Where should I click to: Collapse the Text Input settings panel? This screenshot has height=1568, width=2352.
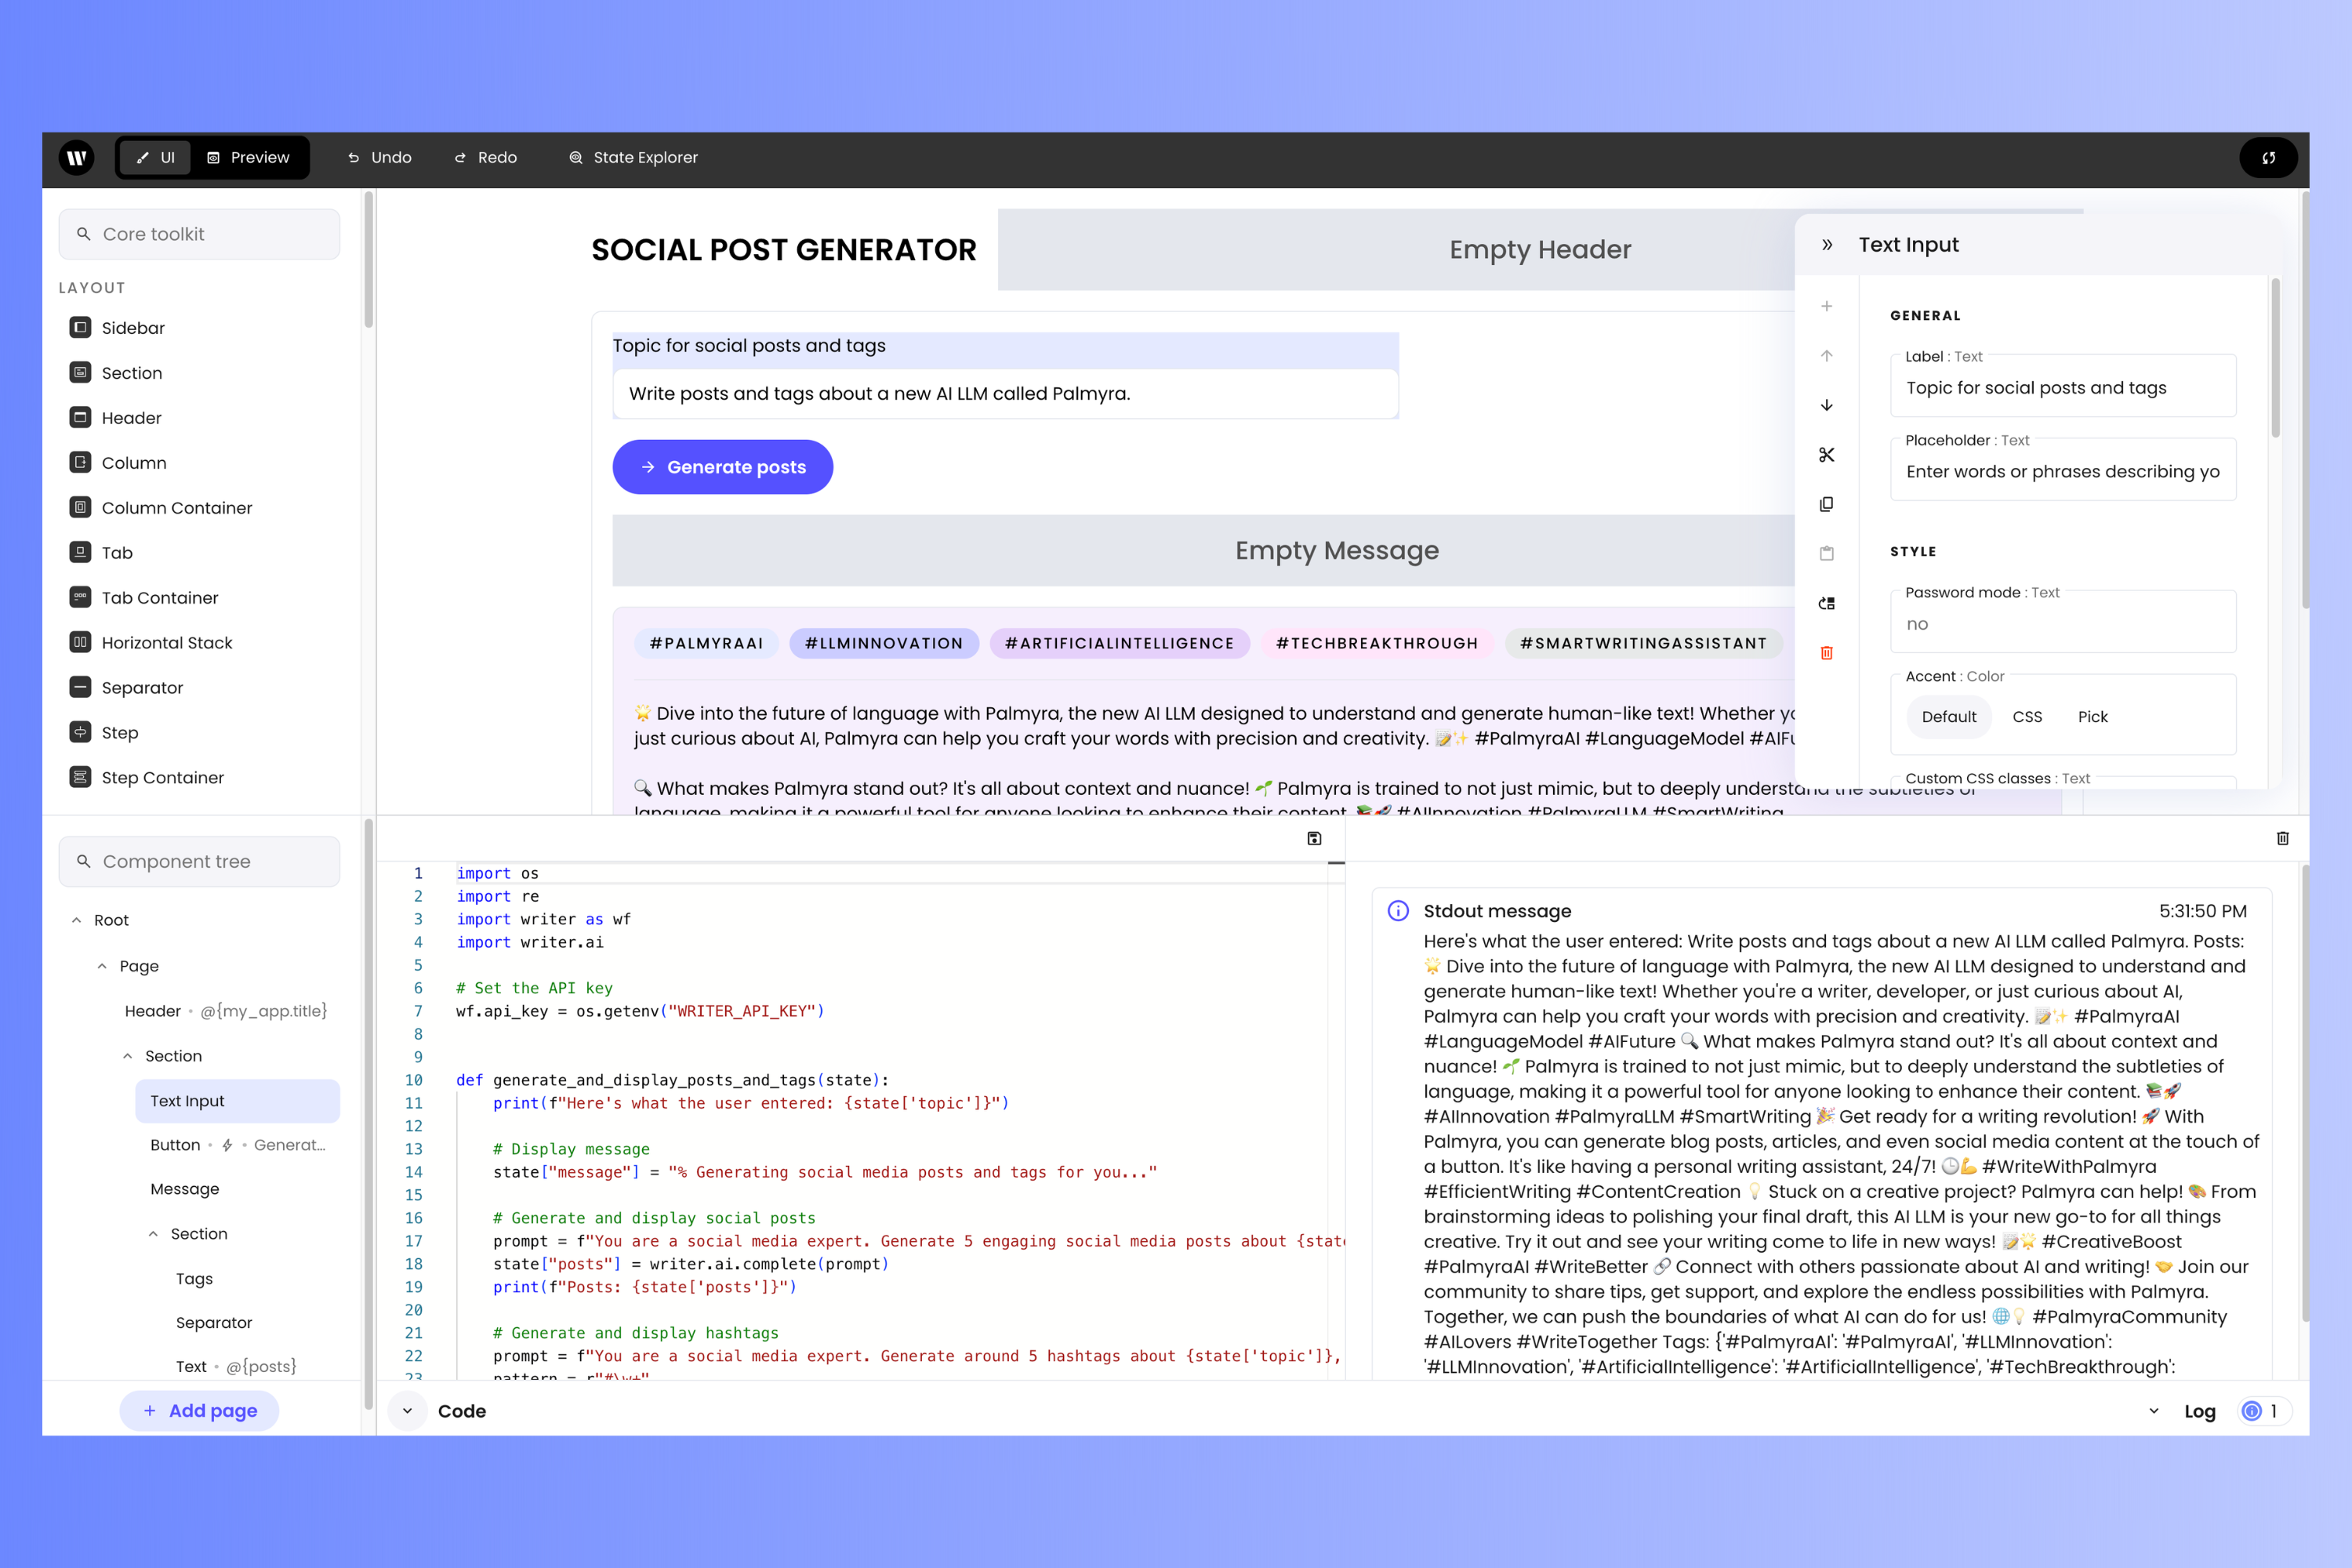1826,245
